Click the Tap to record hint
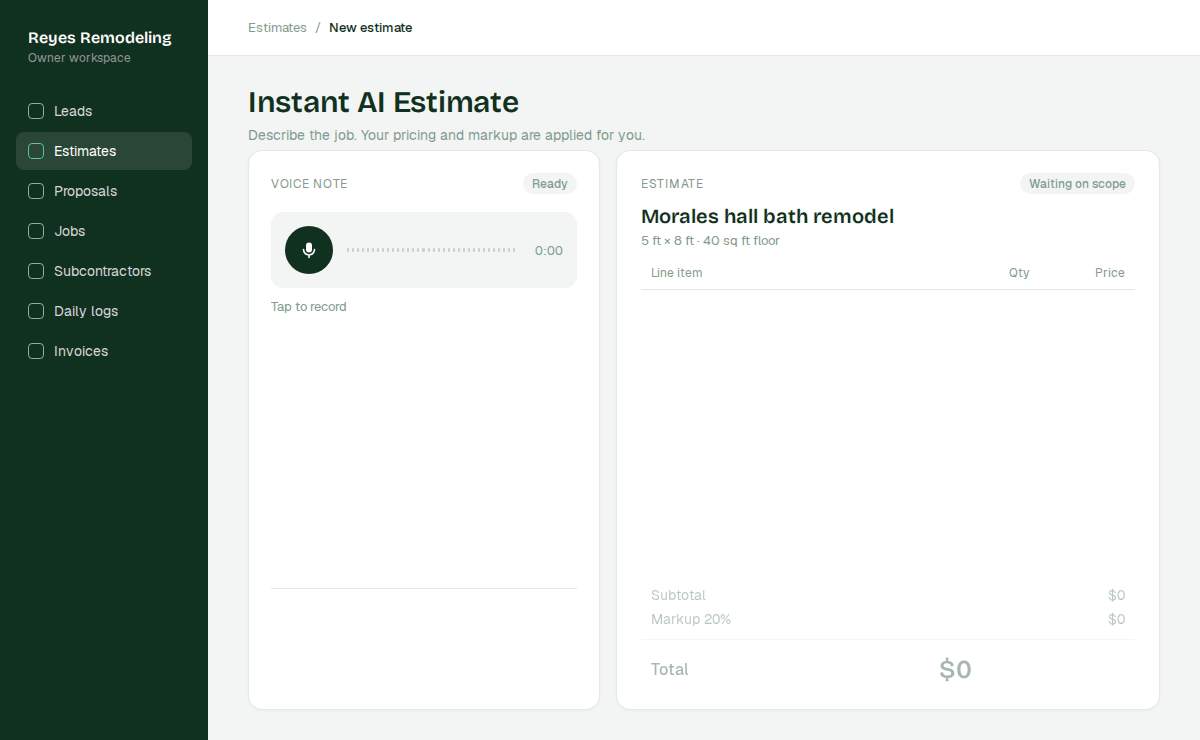 (309, 307)
